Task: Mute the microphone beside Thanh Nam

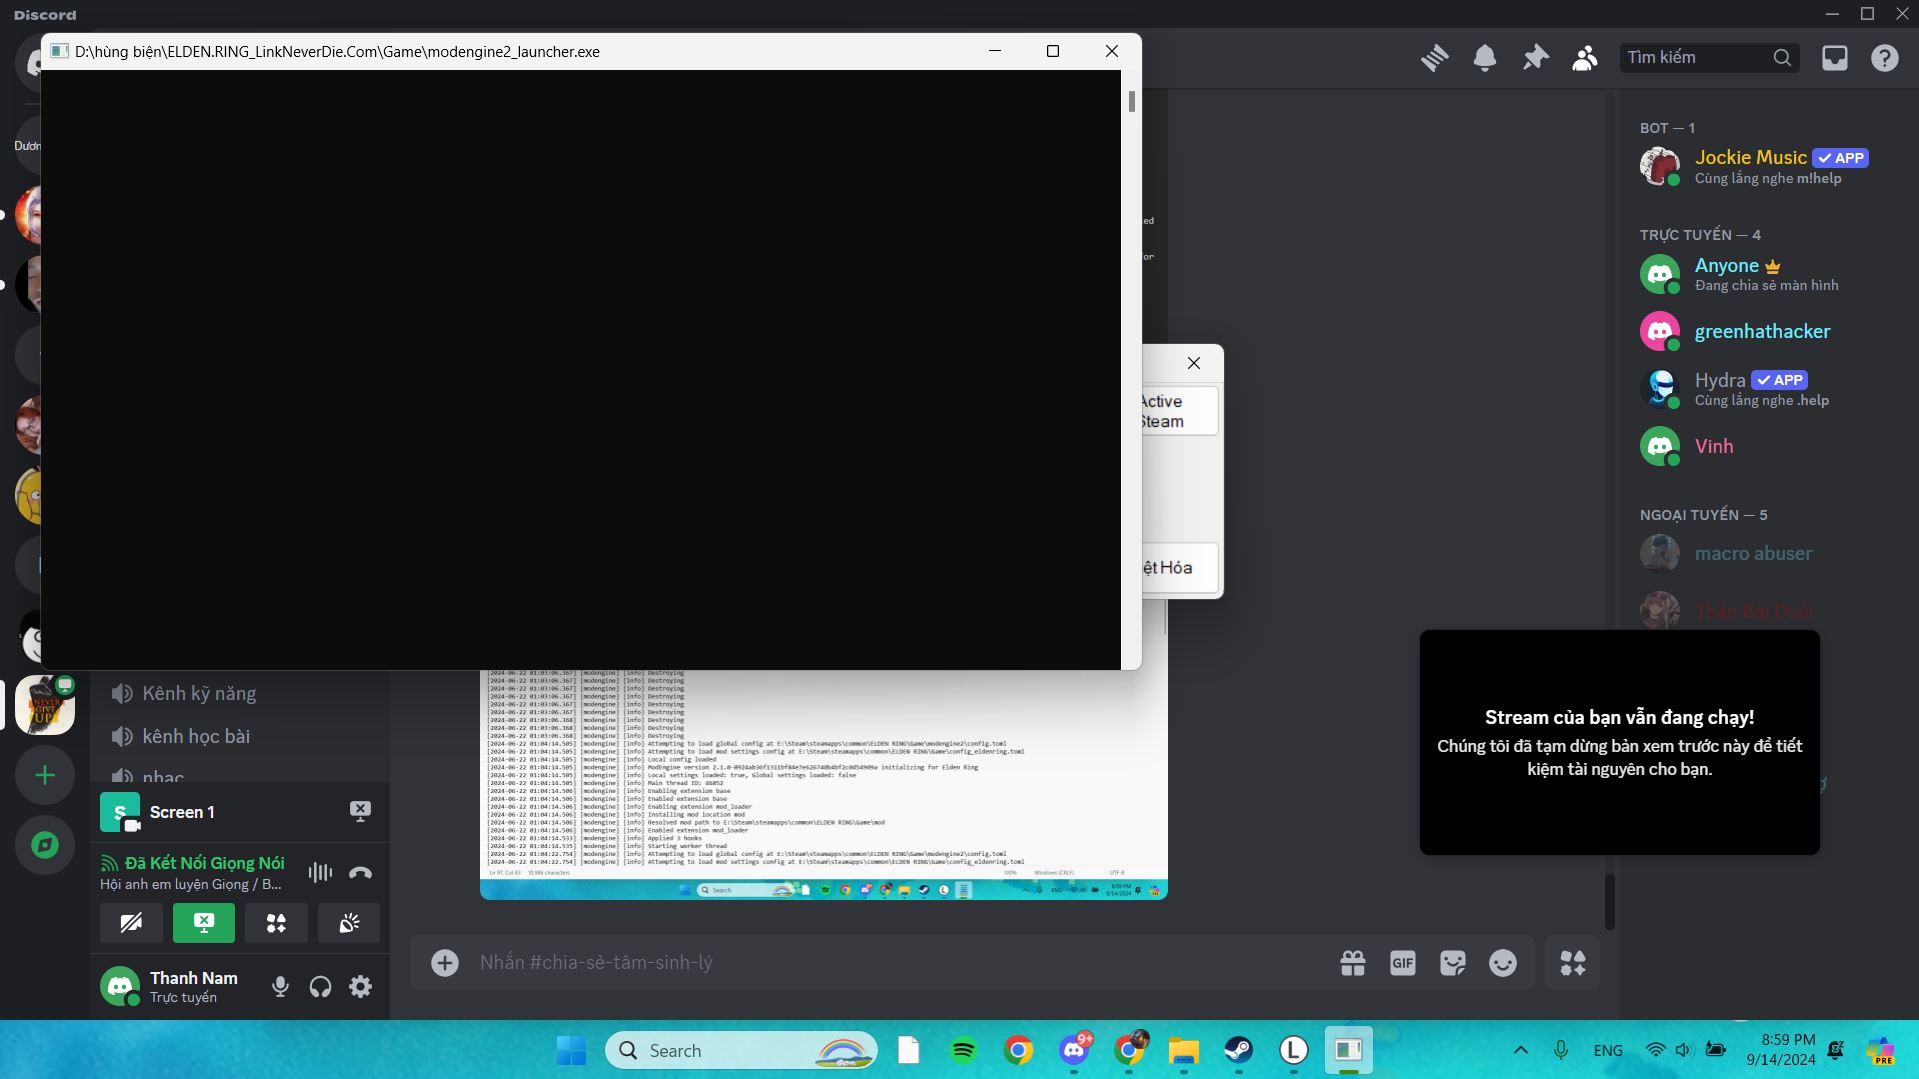Action: tap(280, 987)
